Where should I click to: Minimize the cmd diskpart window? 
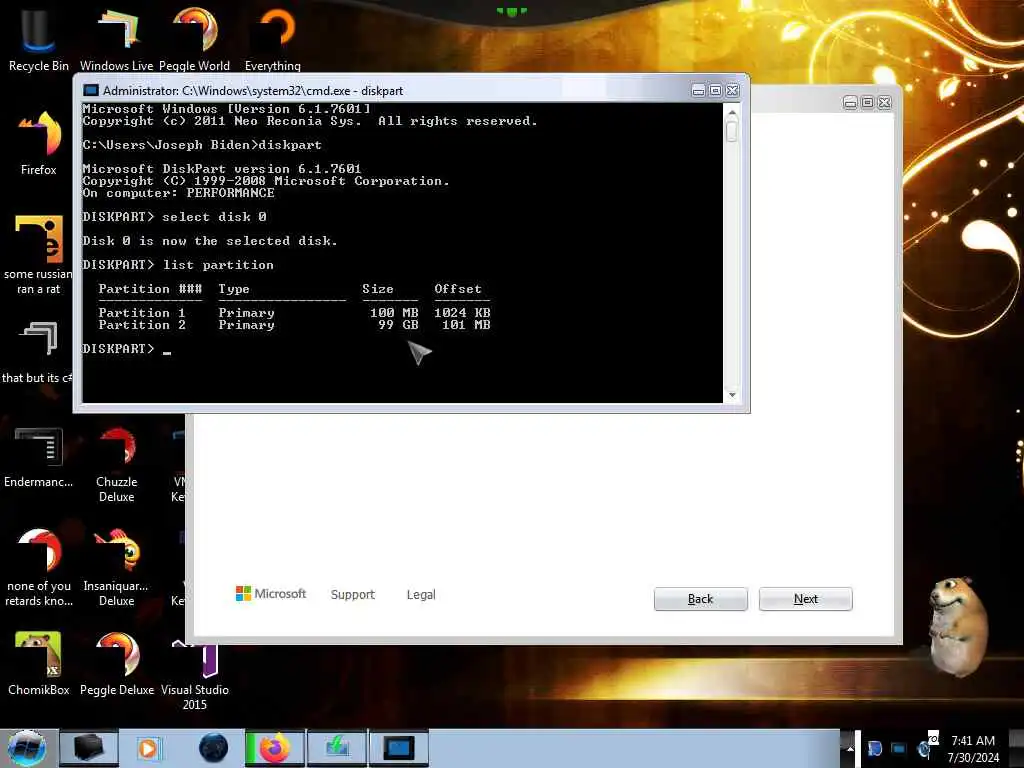pos(698,91)
